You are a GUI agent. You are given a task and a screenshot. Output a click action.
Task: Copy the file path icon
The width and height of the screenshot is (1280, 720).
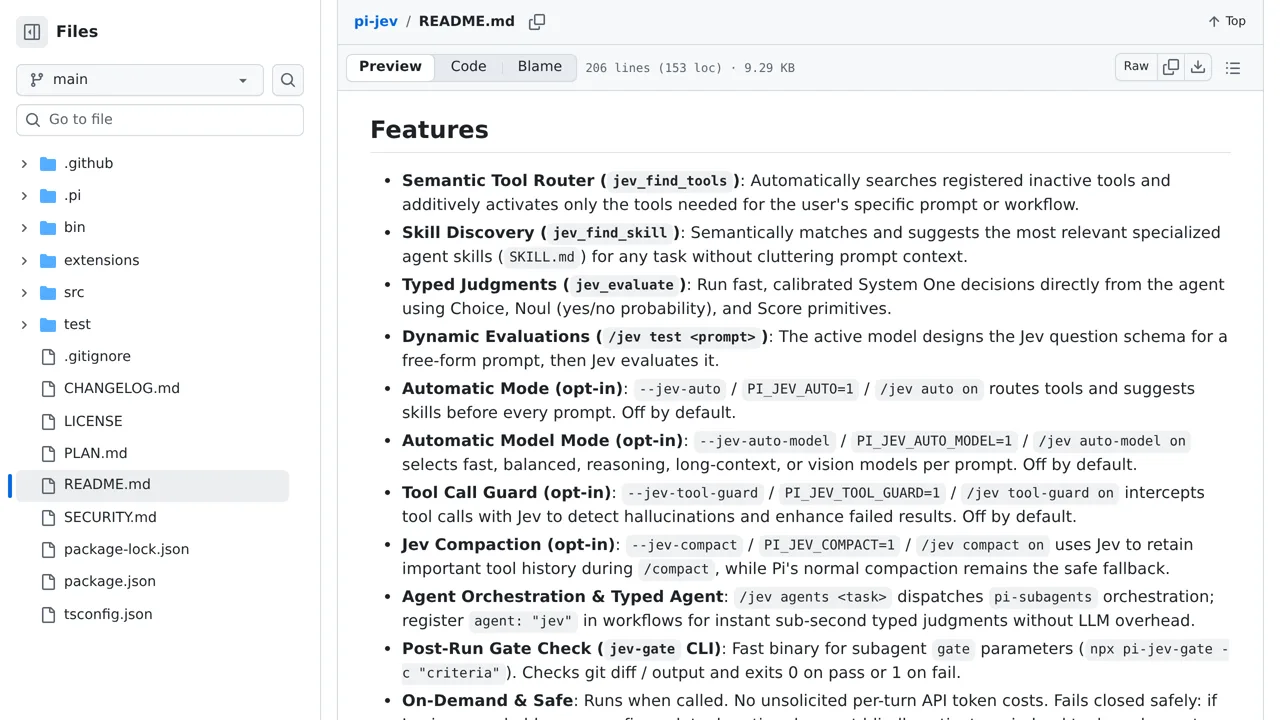[x=537, y=22]
